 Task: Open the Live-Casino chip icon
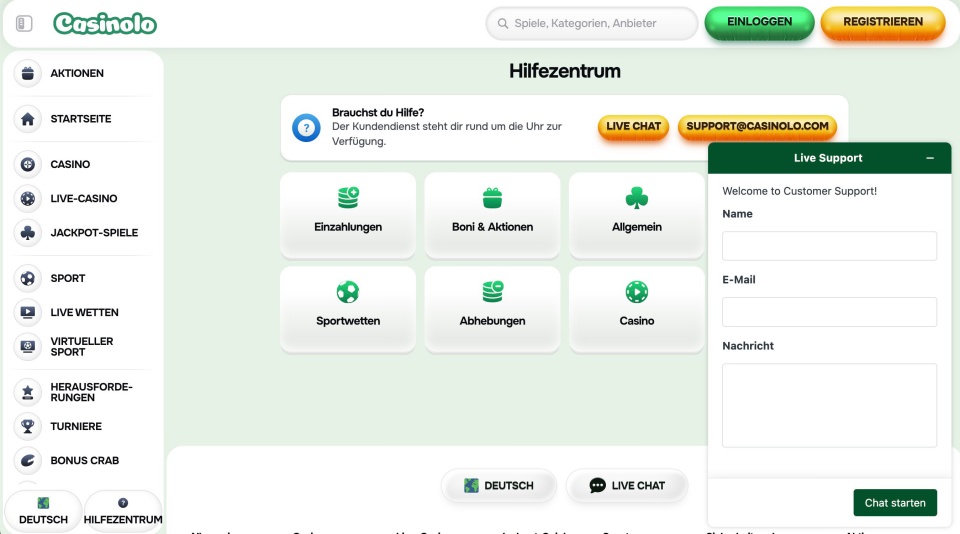click(28, 198)
